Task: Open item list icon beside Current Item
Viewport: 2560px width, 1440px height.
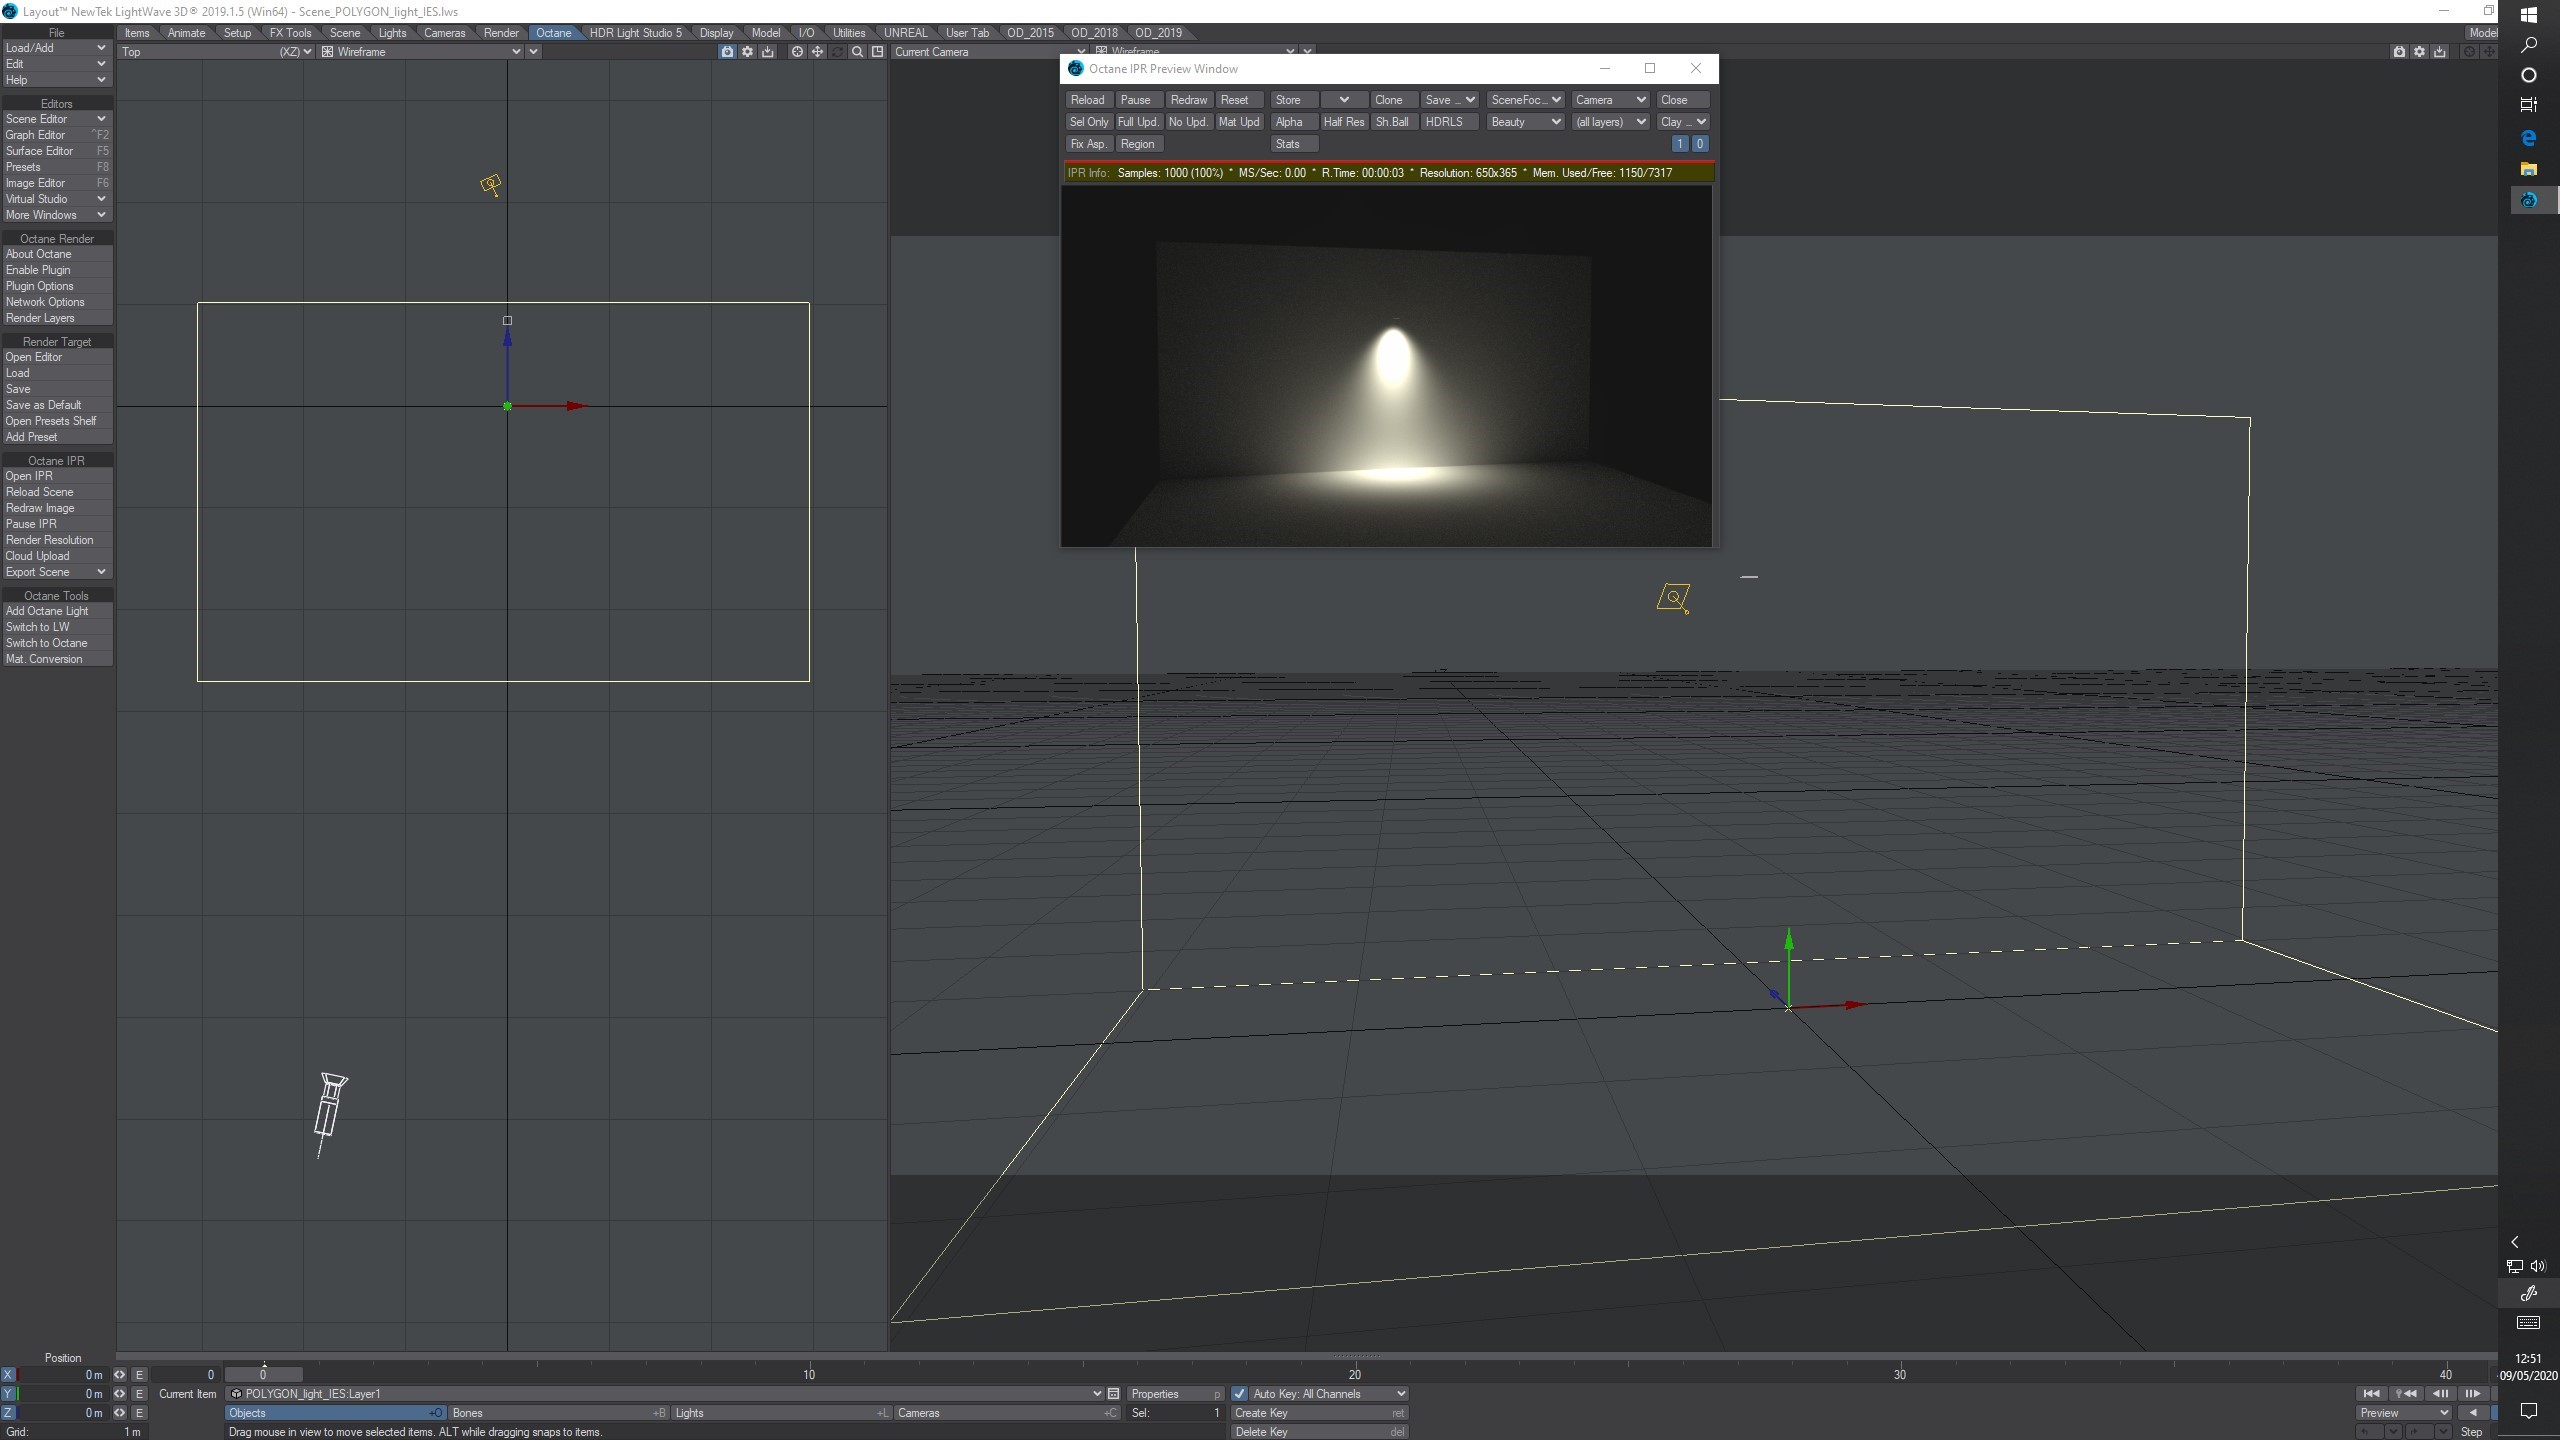Action: [x=1113, y=1394]
